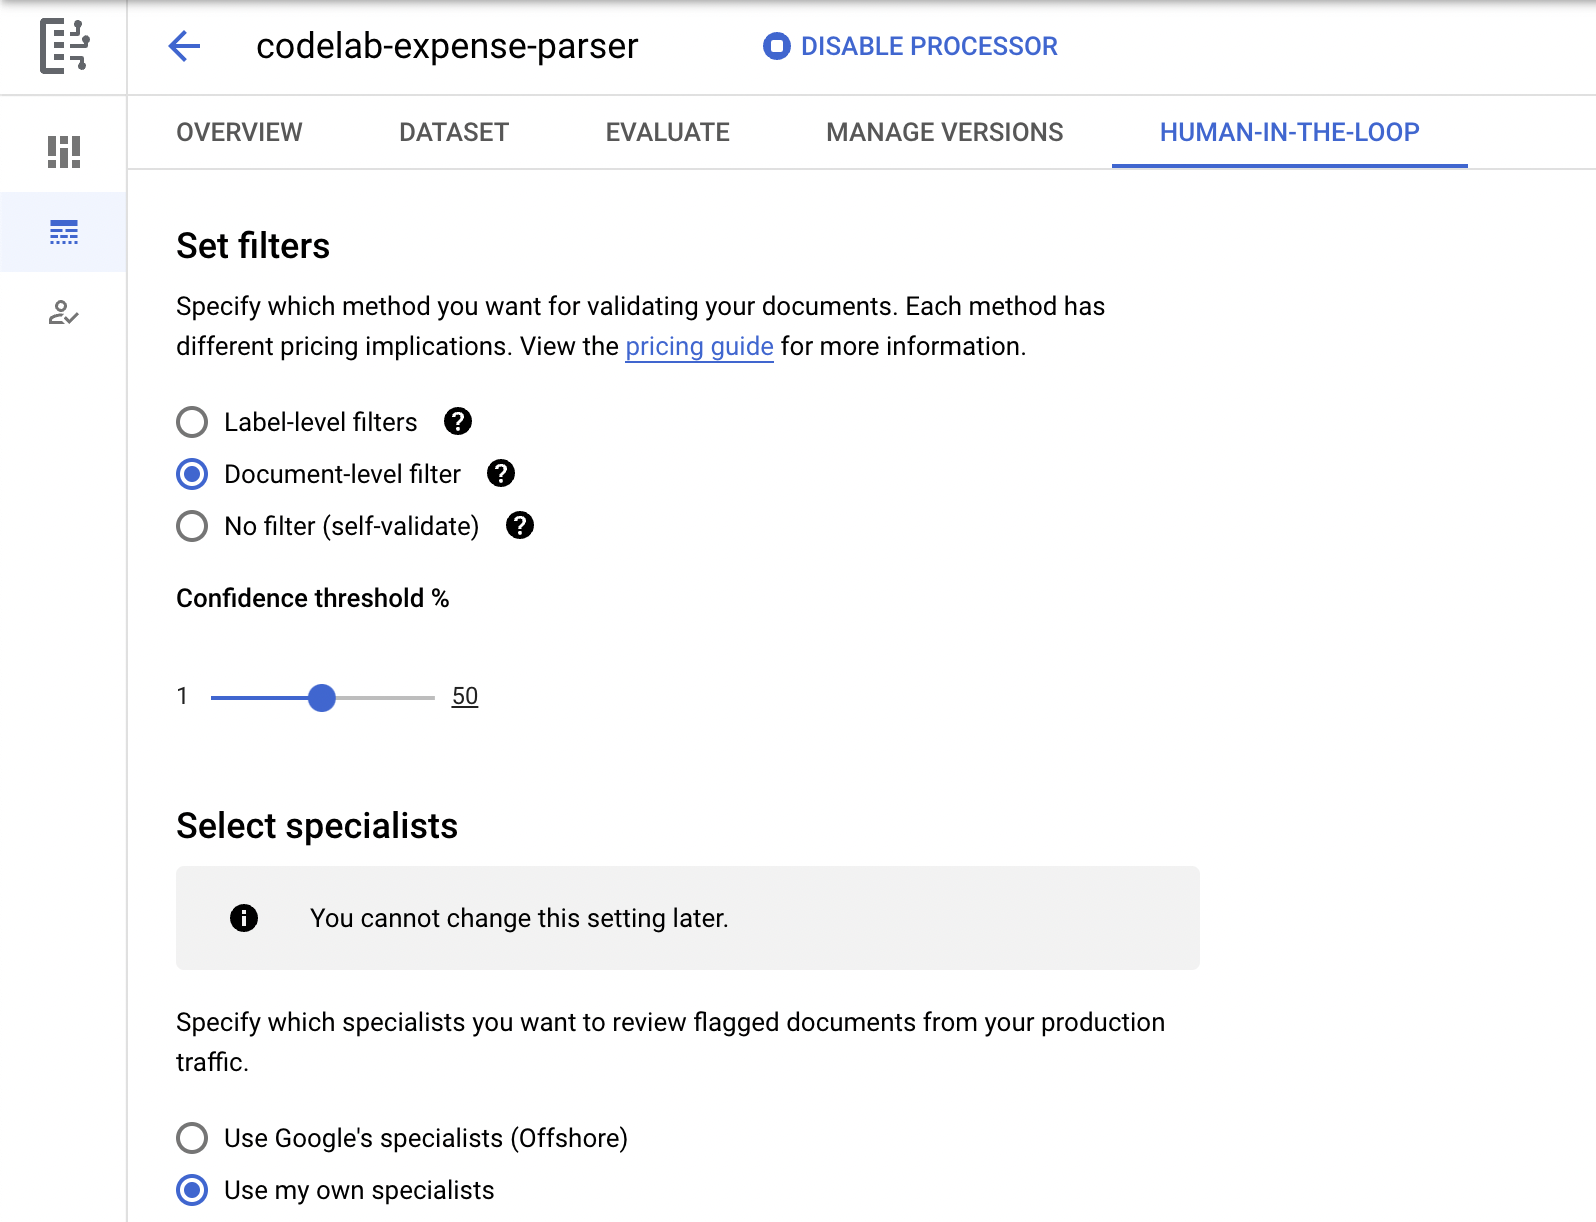1596x1222 pixels.
Task: Click info icon in specialists notice
Action: pos(244,918)
